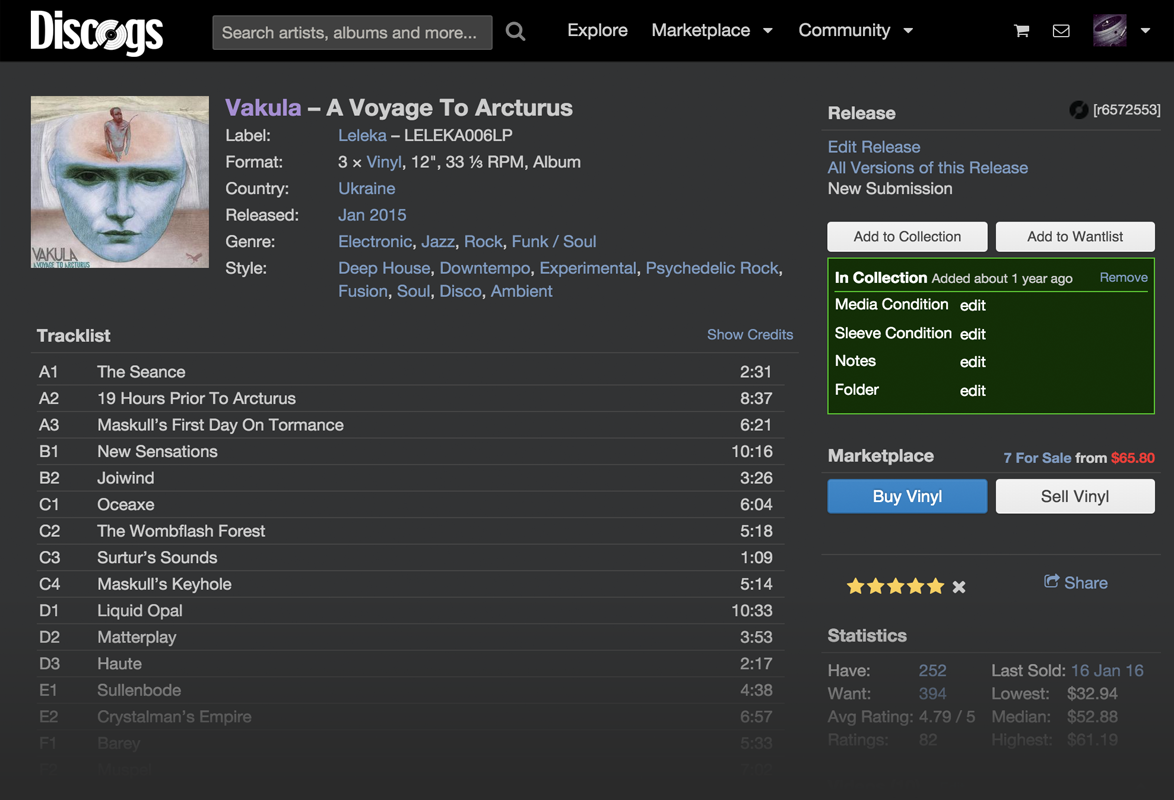Viewport: 1174px width, 800px height.
Task: Click the Share link text
Action: [1086, 583]
